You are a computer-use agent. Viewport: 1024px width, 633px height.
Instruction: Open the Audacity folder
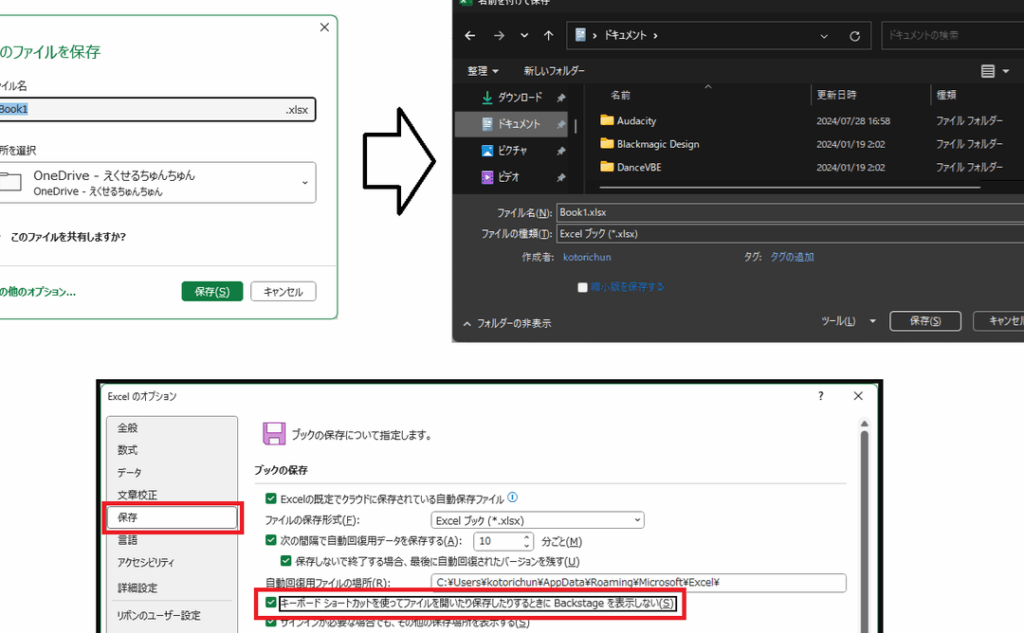coord(636,121)
